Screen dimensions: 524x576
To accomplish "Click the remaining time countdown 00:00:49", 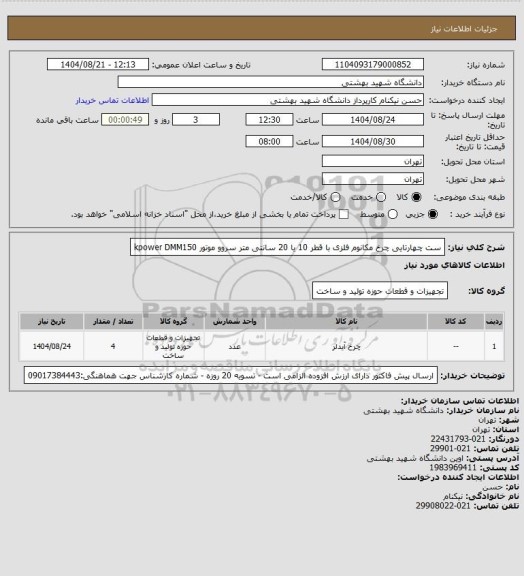I will [125, 120].
